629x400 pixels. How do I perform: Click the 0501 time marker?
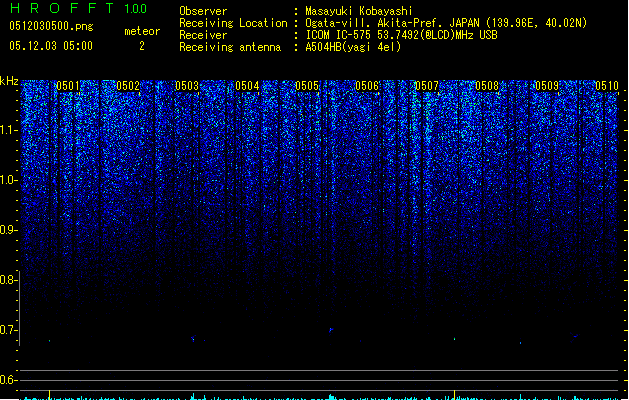68,86
